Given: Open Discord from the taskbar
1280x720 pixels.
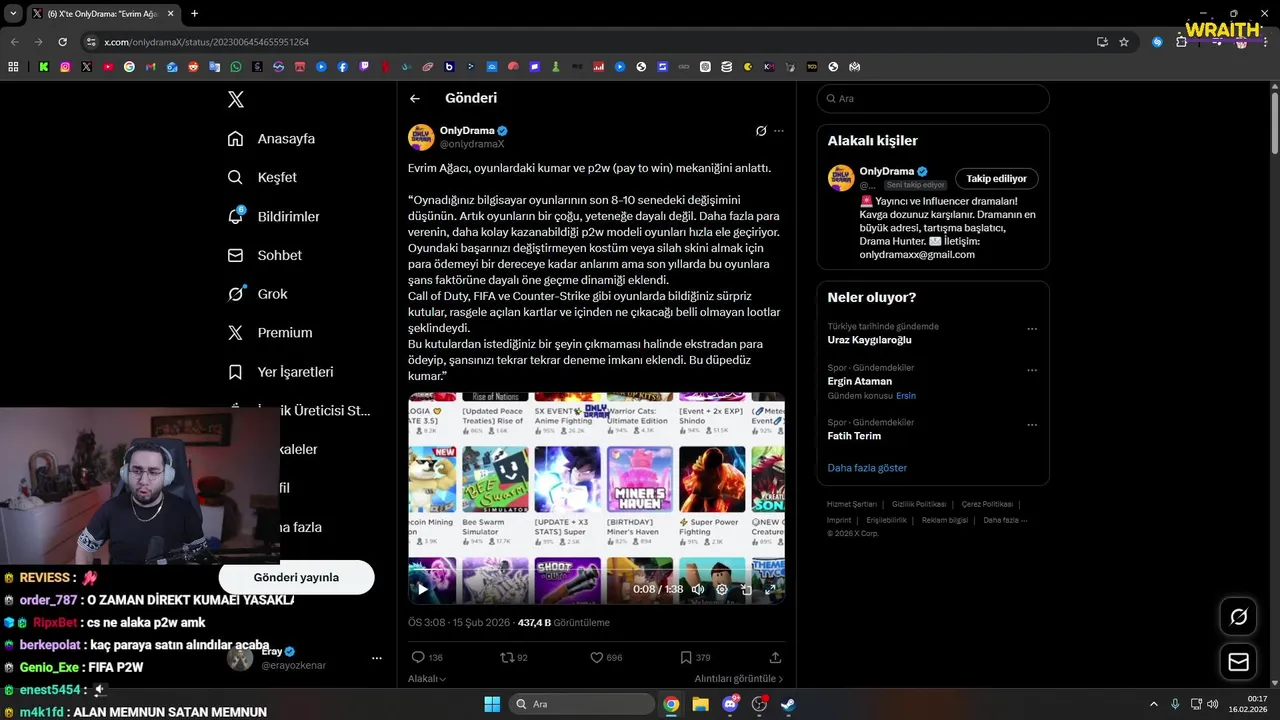Looking at the screenshot, I should pyautogui.click(x=730, y=704).
